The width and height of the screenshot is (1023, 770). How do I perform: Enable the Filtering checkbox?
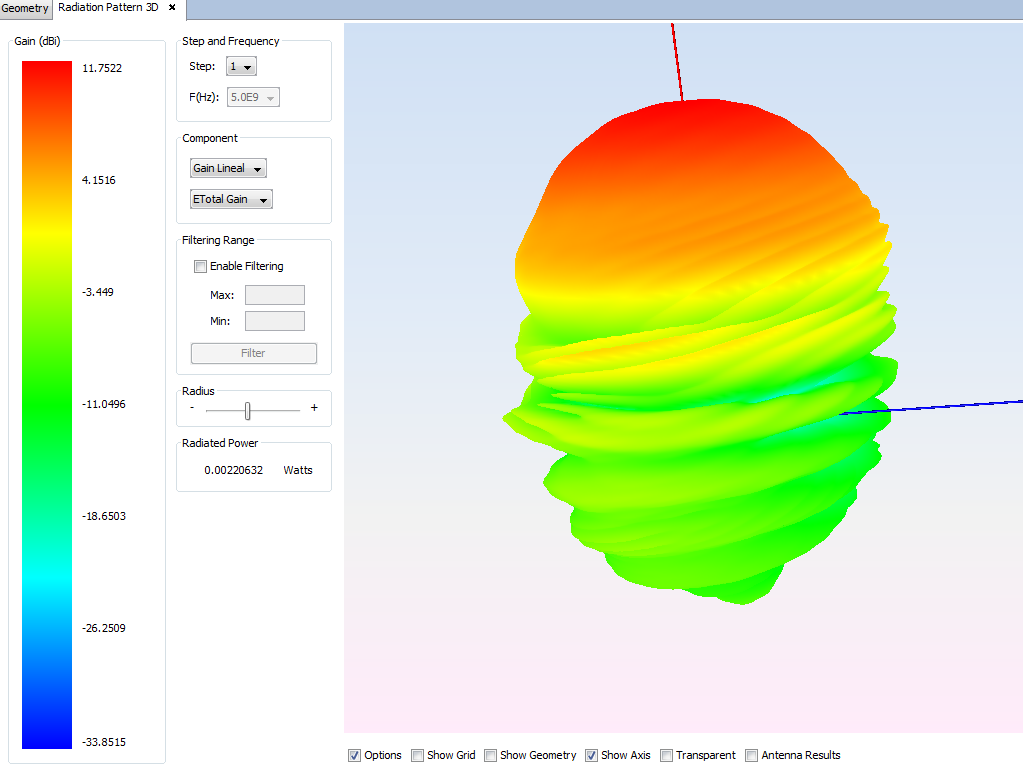201,267
